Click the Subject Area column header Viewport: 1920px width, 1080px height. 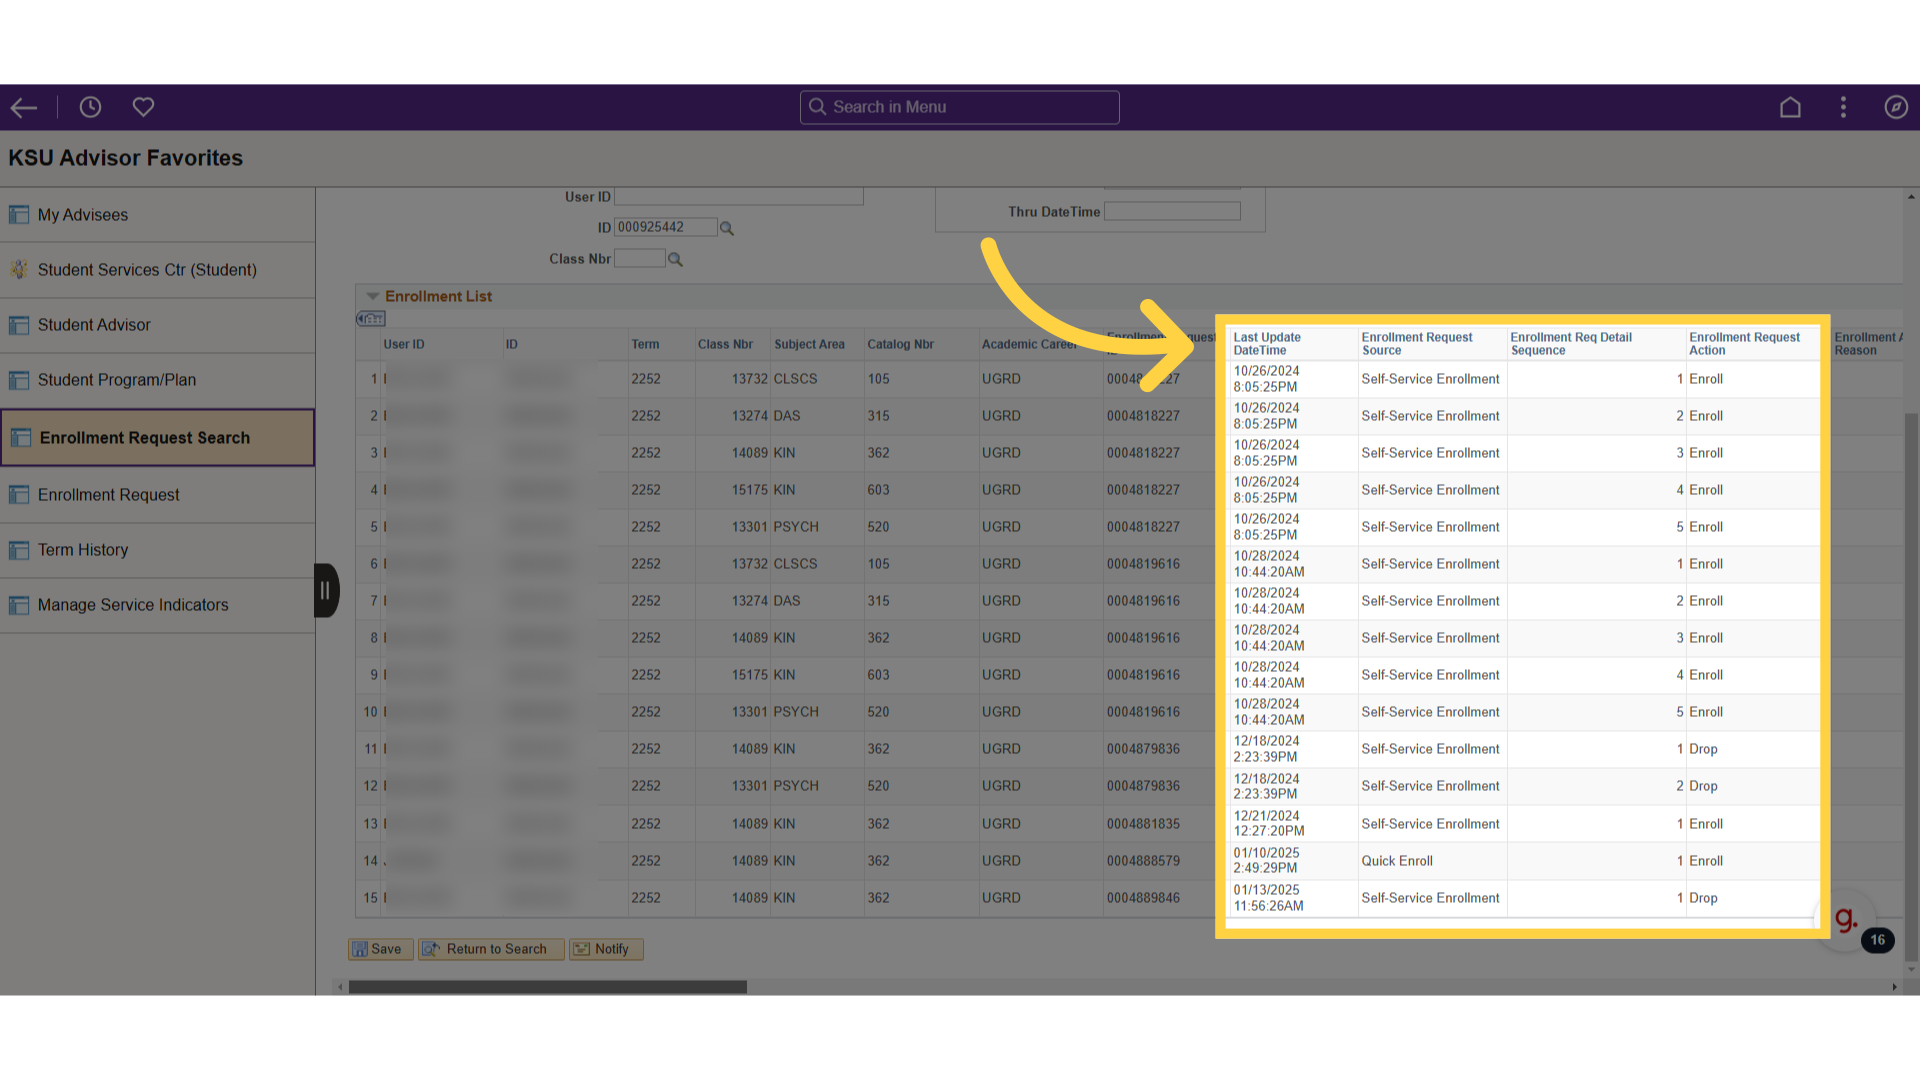pos(809,344)
